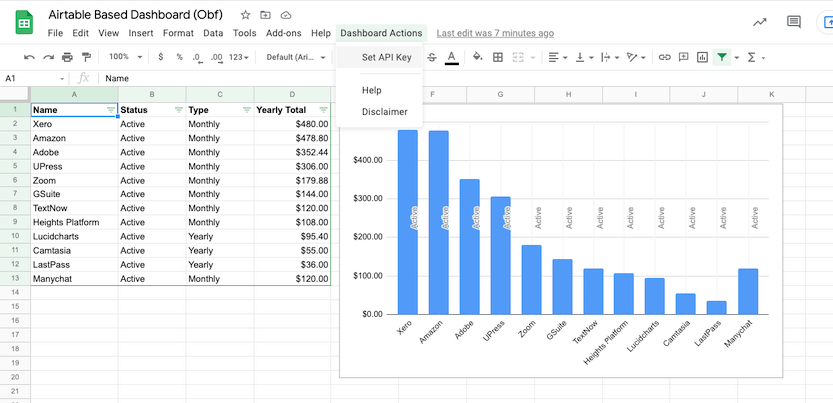The image size is (833, 403).
Task: Open the Add-ons menu
Action: 284,33
